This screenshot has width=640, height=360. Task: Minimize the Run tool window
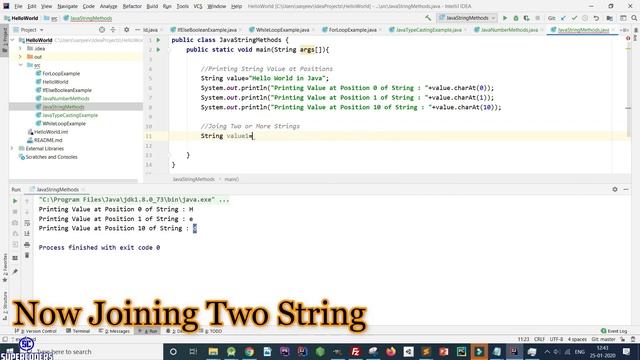[626, 189]
